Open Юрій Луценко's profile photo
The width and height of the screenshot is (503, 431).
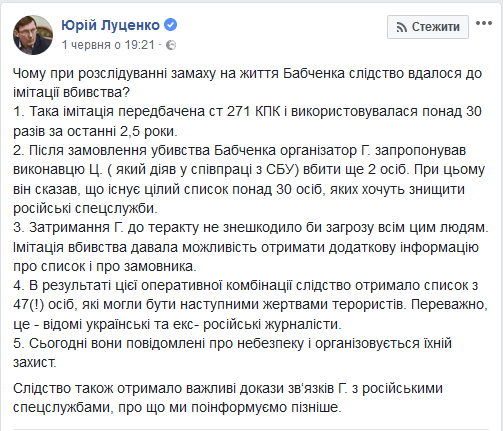click(33, 35)
